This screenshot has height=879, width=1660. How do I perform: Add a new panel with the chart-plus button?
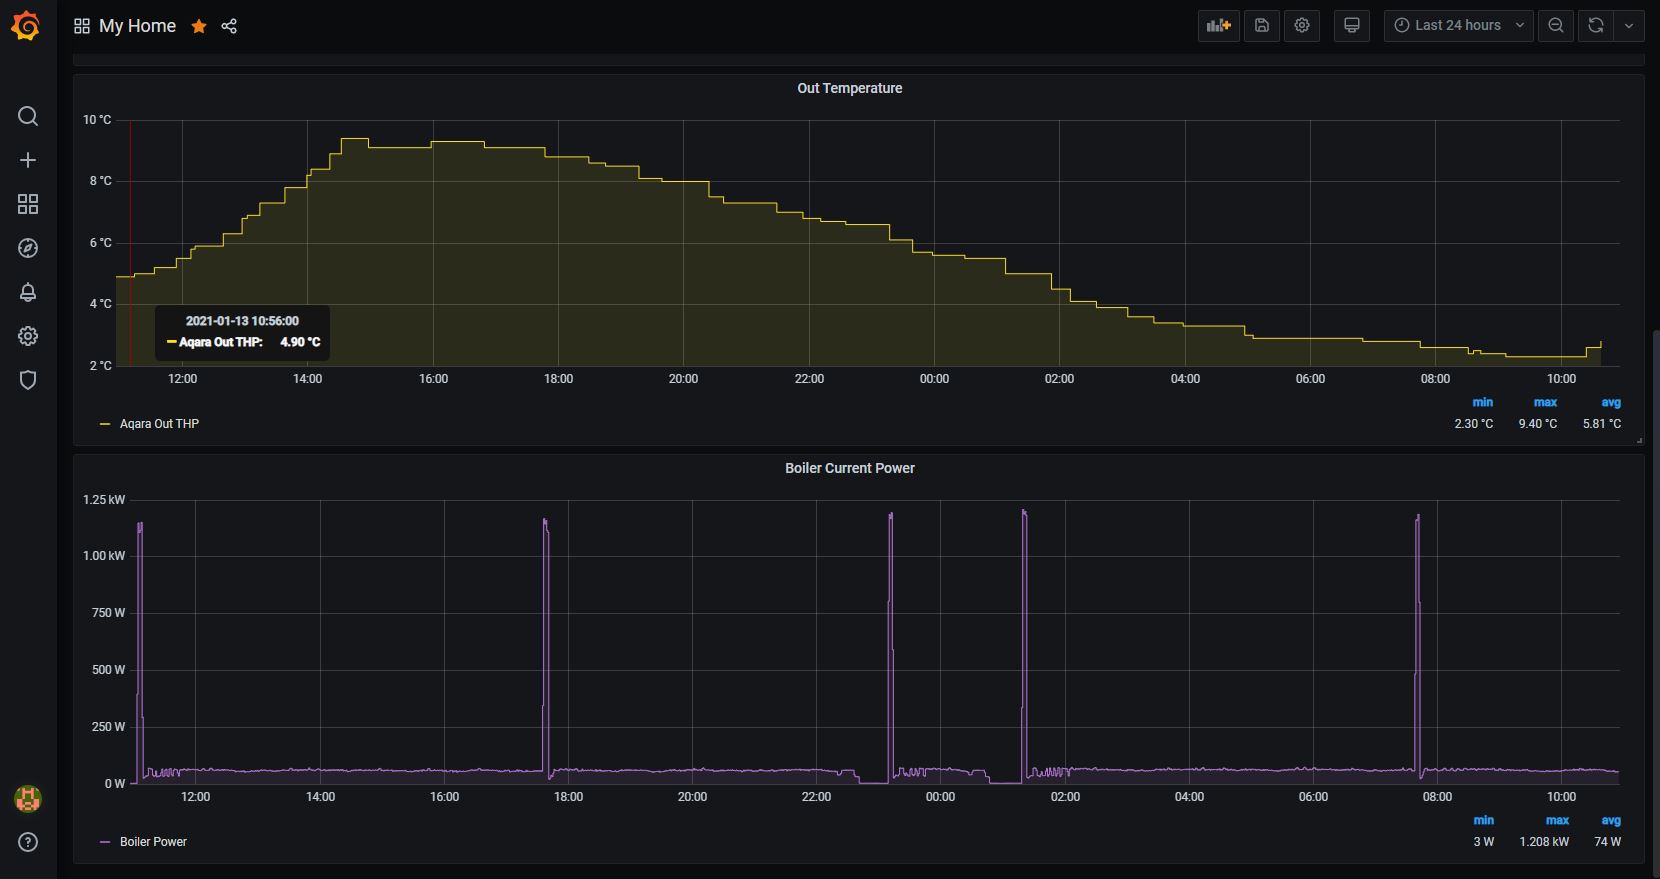point(1218,26)
